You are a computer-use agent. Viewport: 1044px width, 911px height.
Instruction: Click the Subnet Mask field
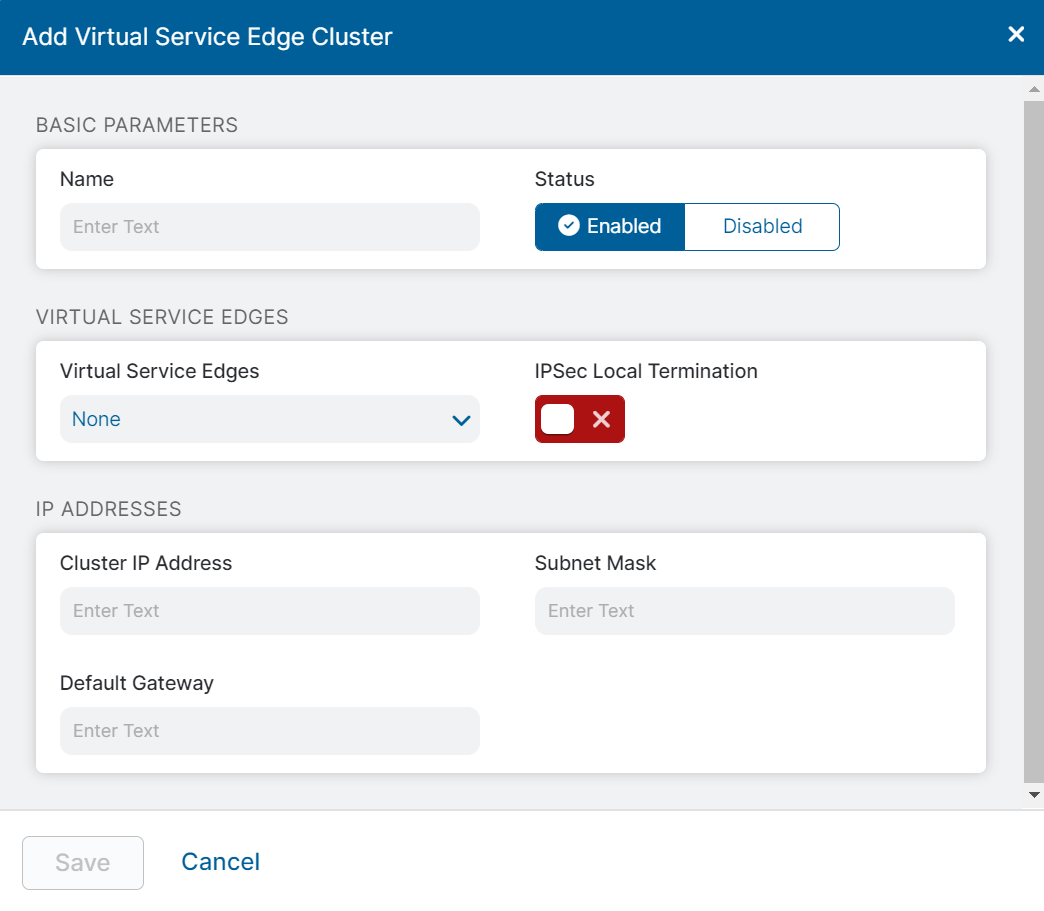[745, 611]
